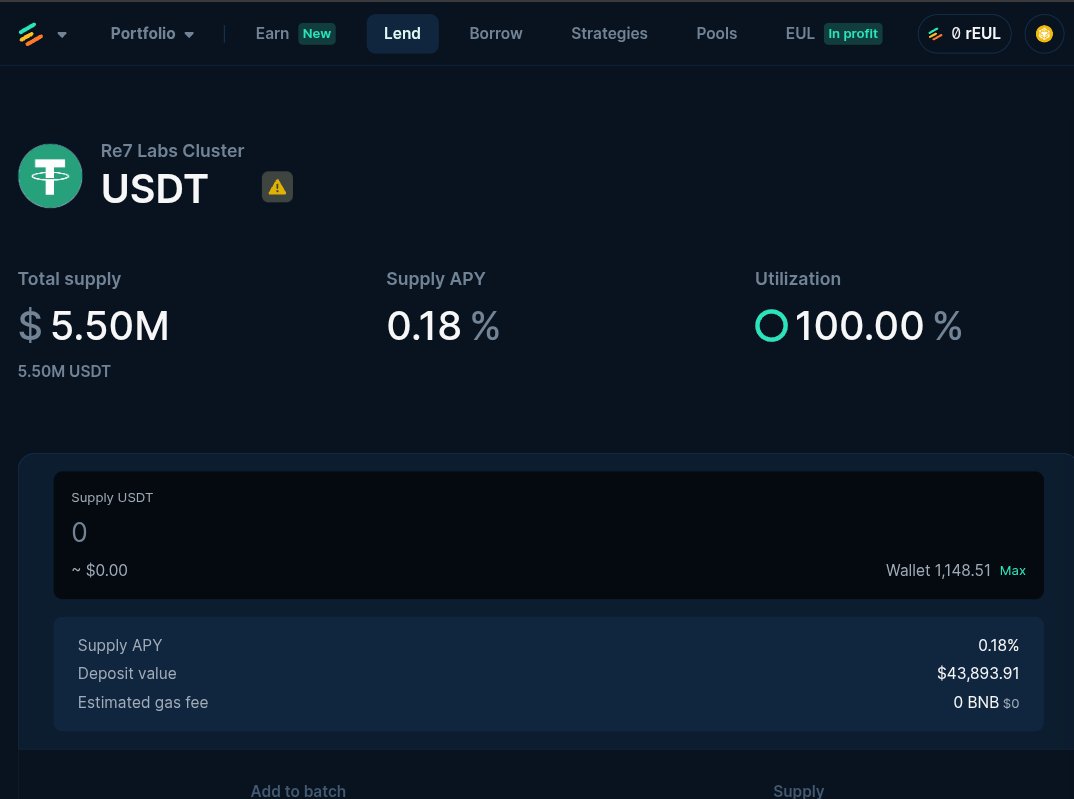Viewport: 1074px width, 799px height.
Task: Open the Strategies tab
Action: tap(609, 34)
